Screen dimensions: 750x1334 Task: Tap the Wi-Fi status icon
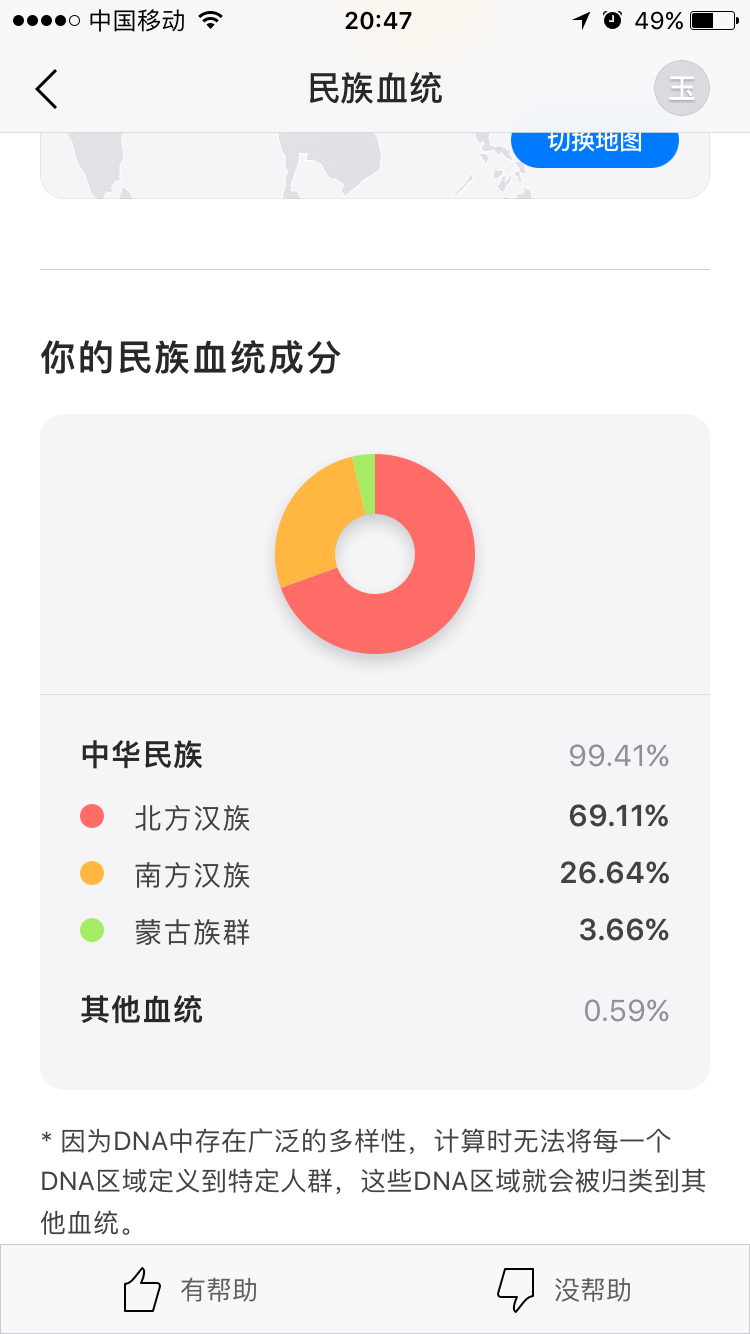point(210,21)
